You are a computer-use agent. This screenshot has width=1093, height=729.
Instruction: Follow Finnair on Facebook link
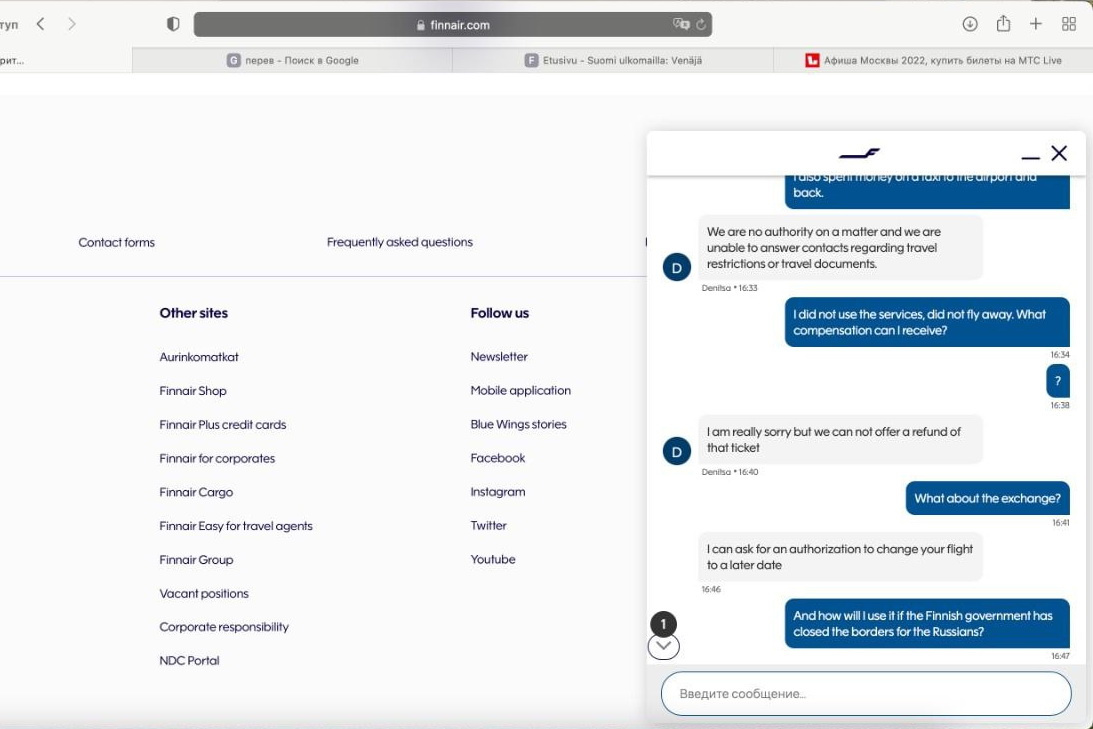coord(498,459)
